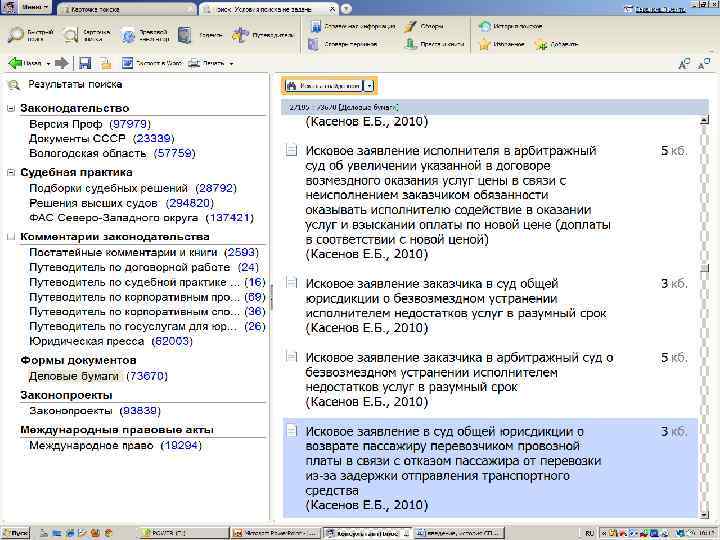The height and width of the screenshot is (540, 720).
Task: Open ФАС Северо-Западного округа (137421)
Action: (141, 218)
